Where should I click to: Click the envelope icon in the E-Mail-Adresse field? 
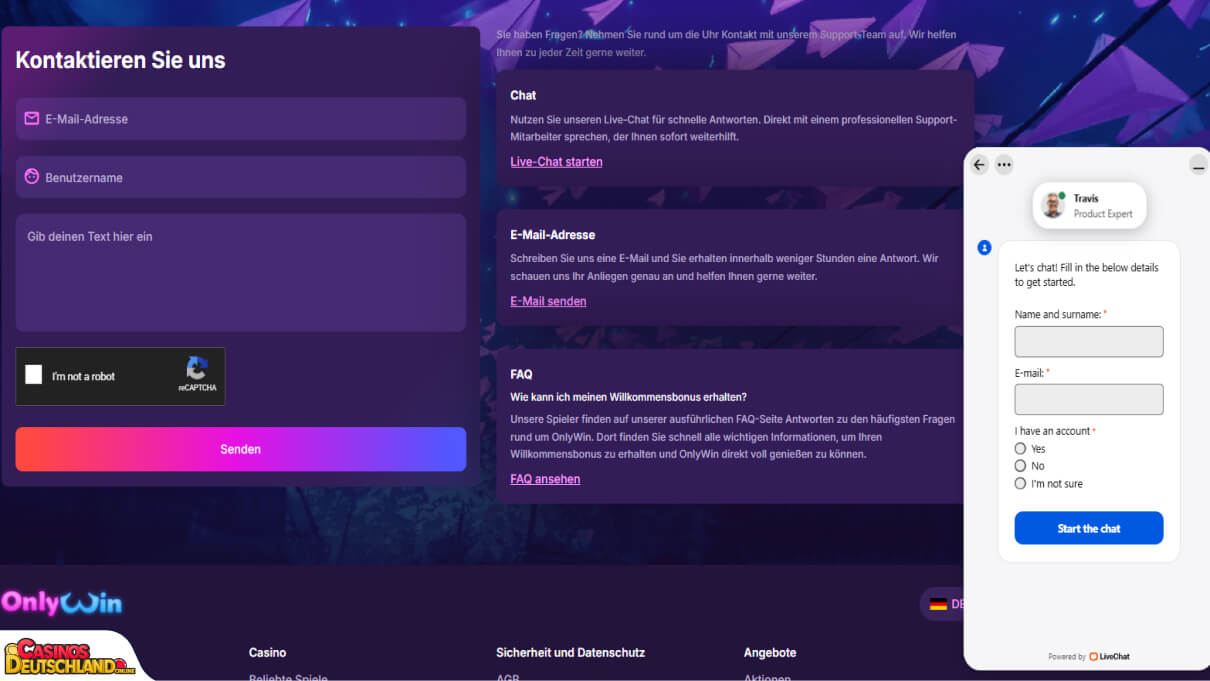coord(32,118)
